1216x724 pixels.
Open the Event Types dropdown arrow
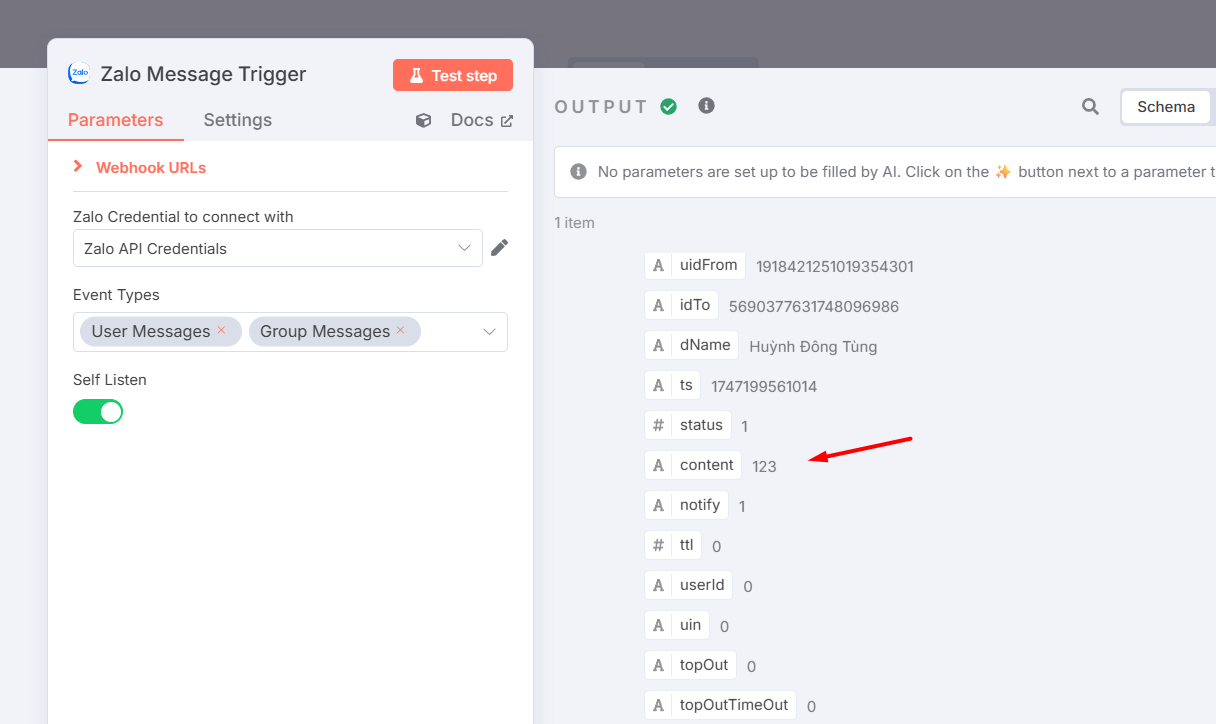click(490, 331)
